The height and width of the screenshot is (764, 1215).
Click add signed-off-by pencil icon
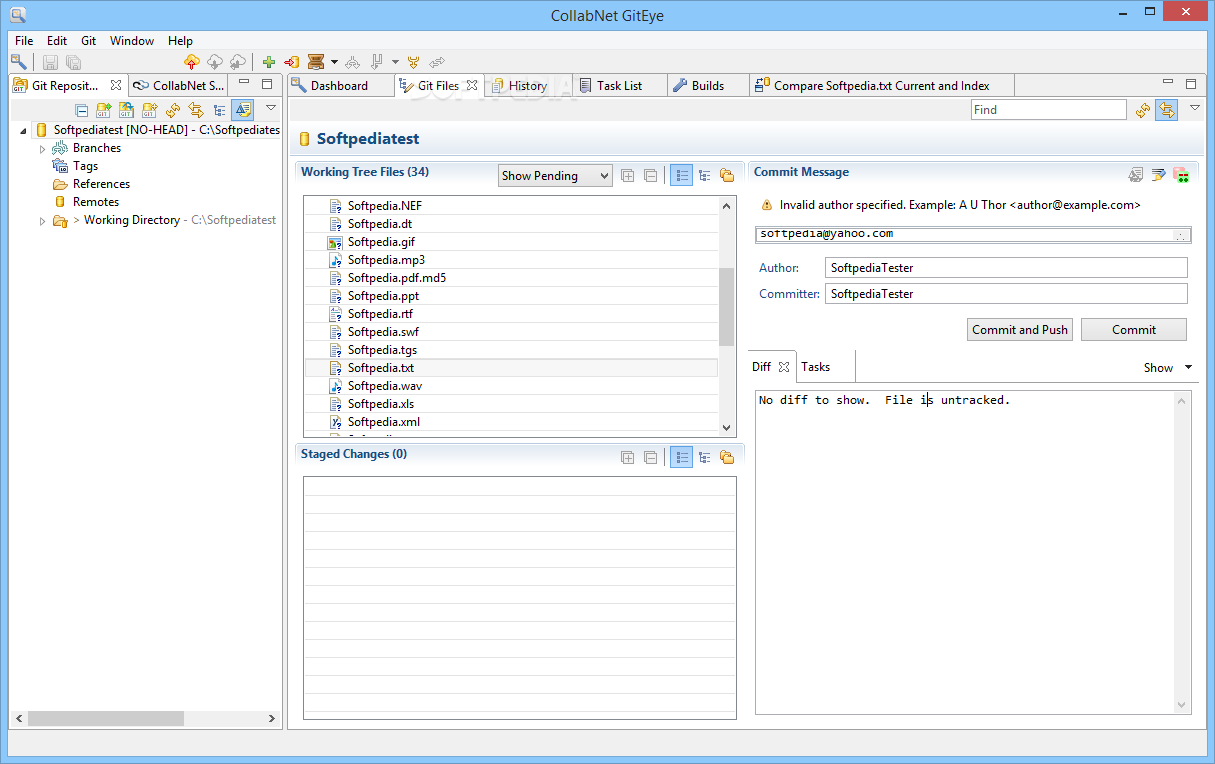click(x=1159, y=175)
